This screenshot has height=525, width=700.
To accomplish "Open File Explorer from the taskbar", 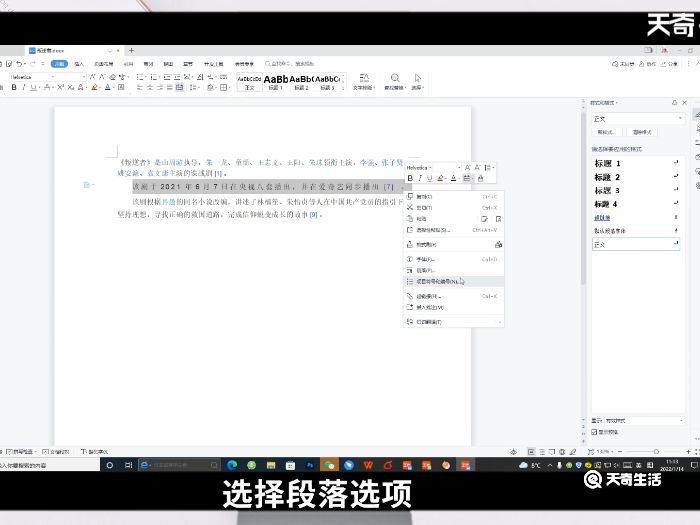I will pyautogui.click(x=271, y=465).
